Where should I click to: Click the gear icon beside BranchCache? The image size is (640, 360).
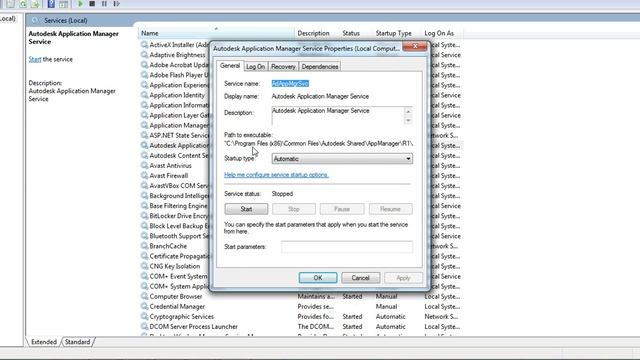[144, 246]
